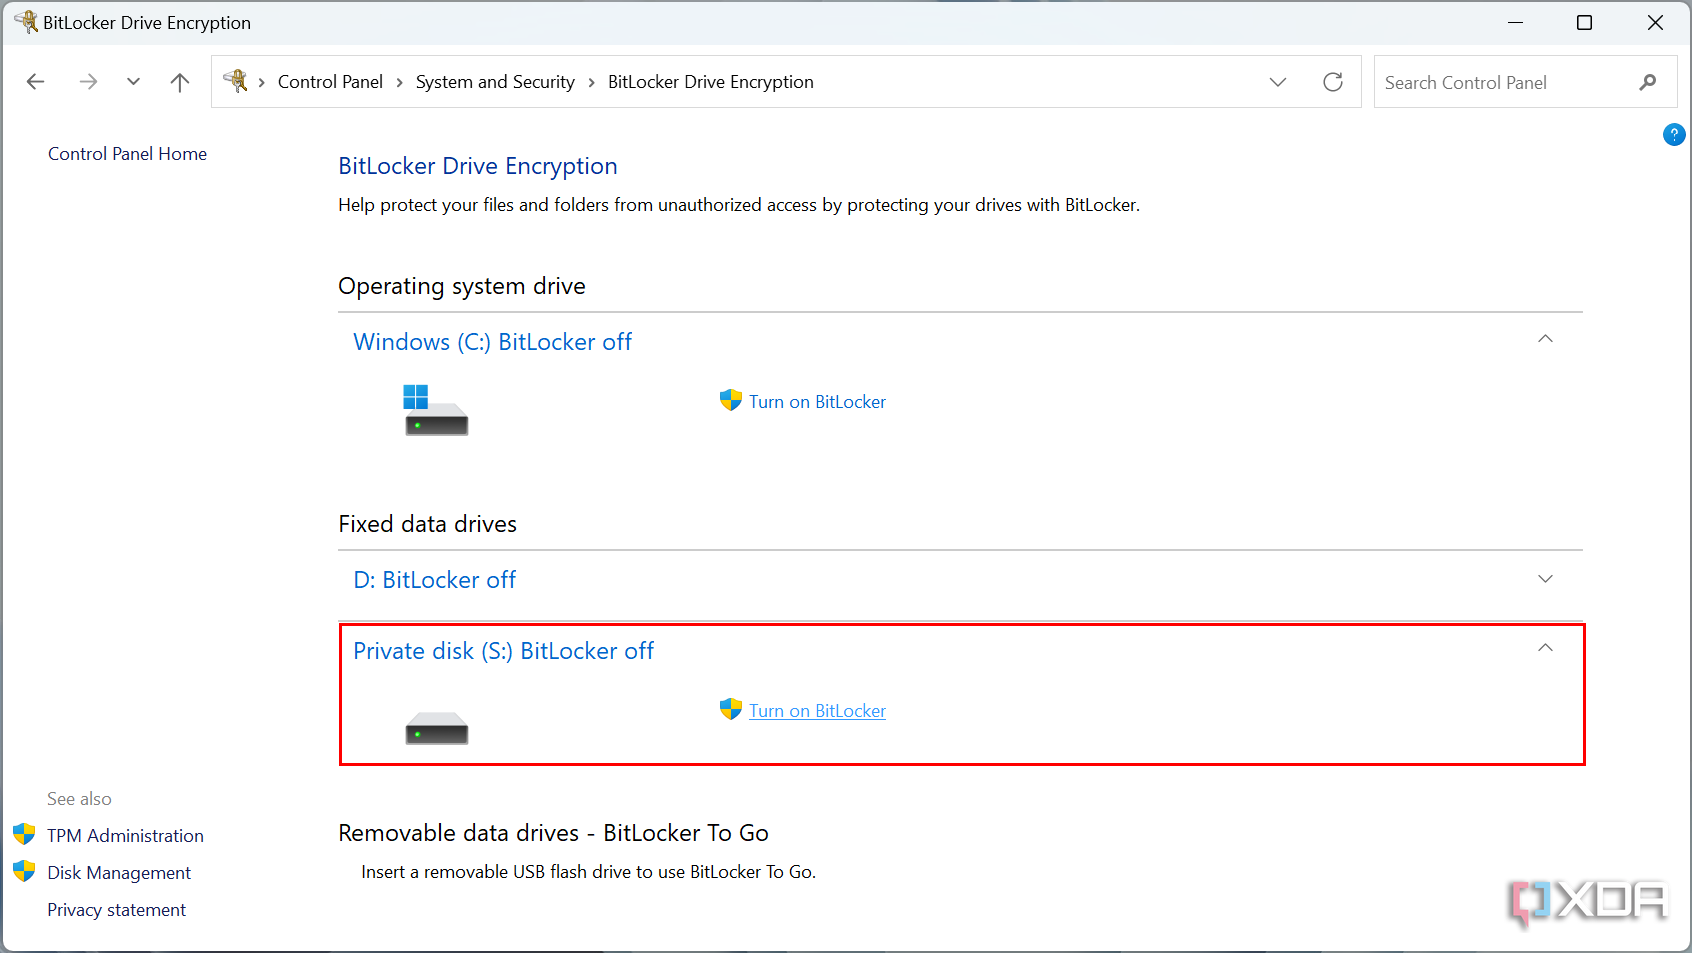Click the Private disk S: drive icon
The height and width of the screenshot is (953, 1692).
tap(436, 728)
